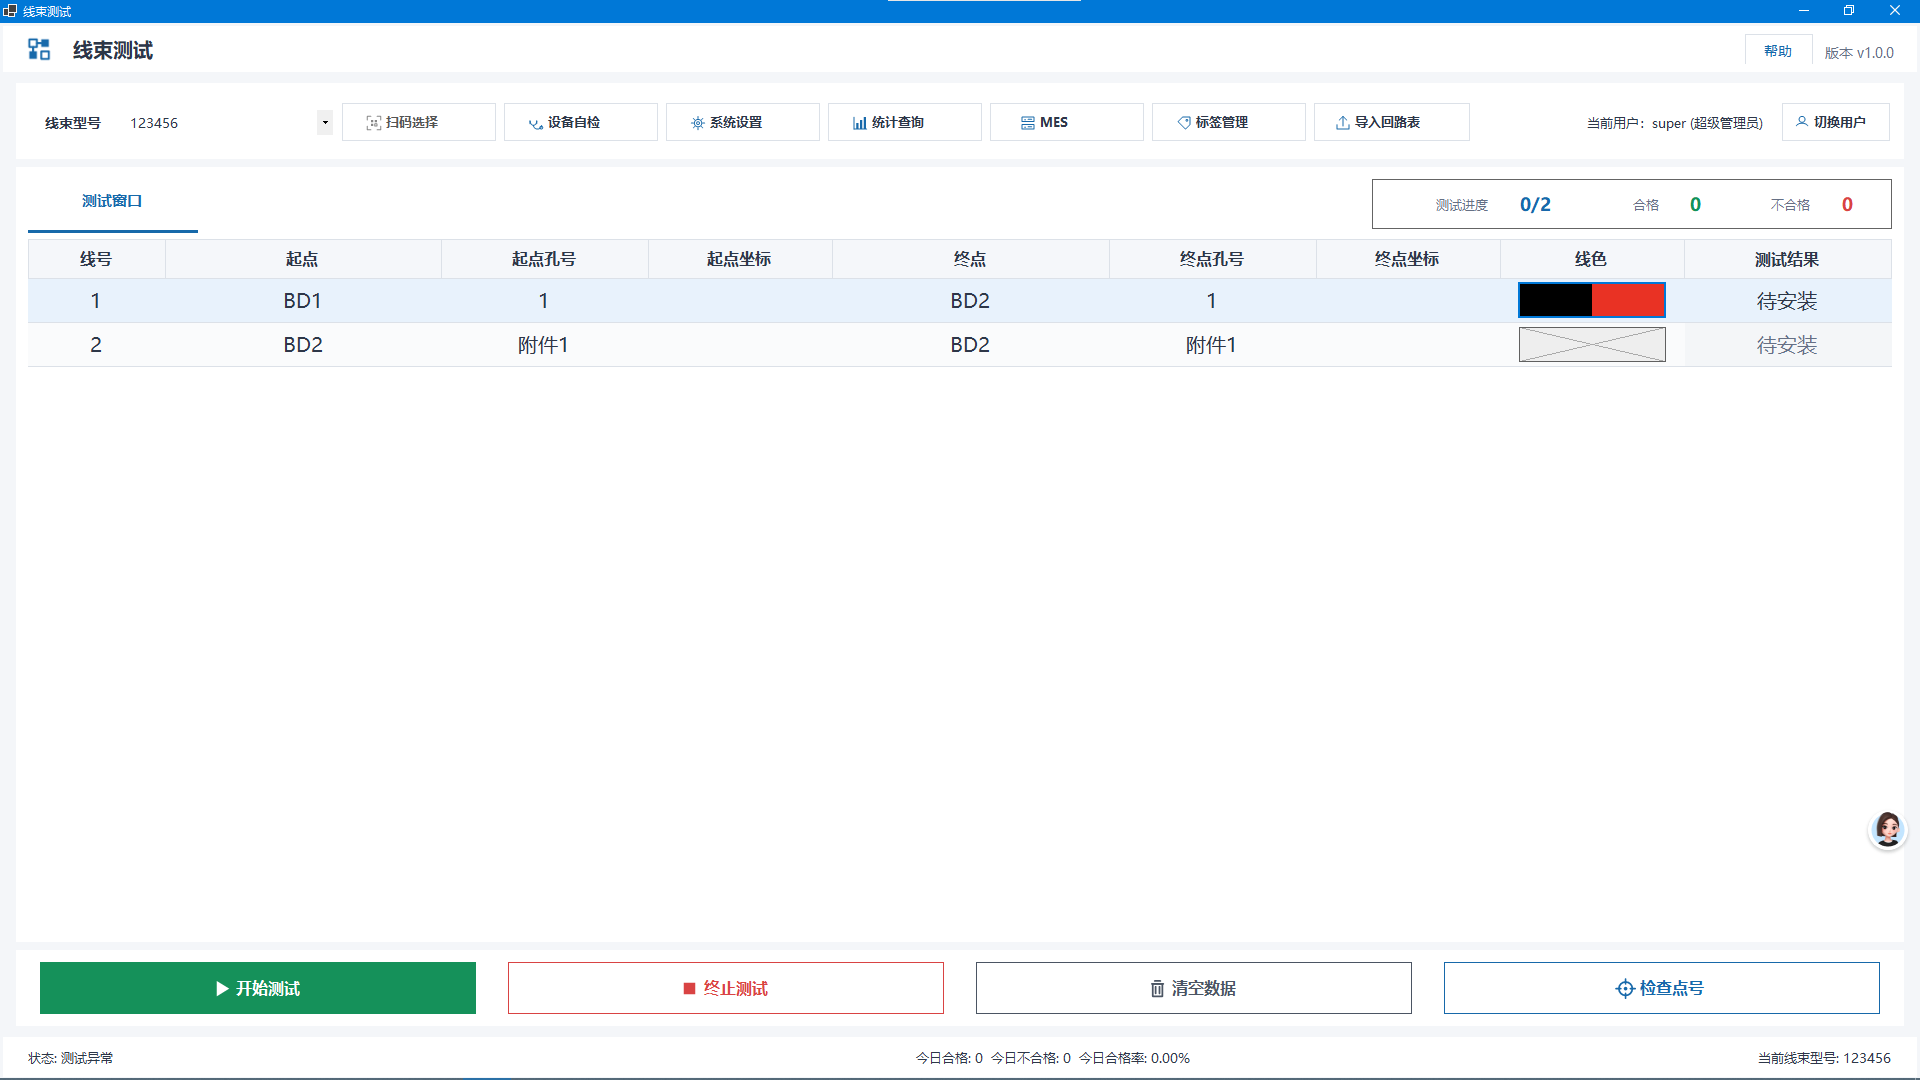Click the window restore button in title bar
Viewport: 1920px width, 1080px height.
pos(1849,11)
